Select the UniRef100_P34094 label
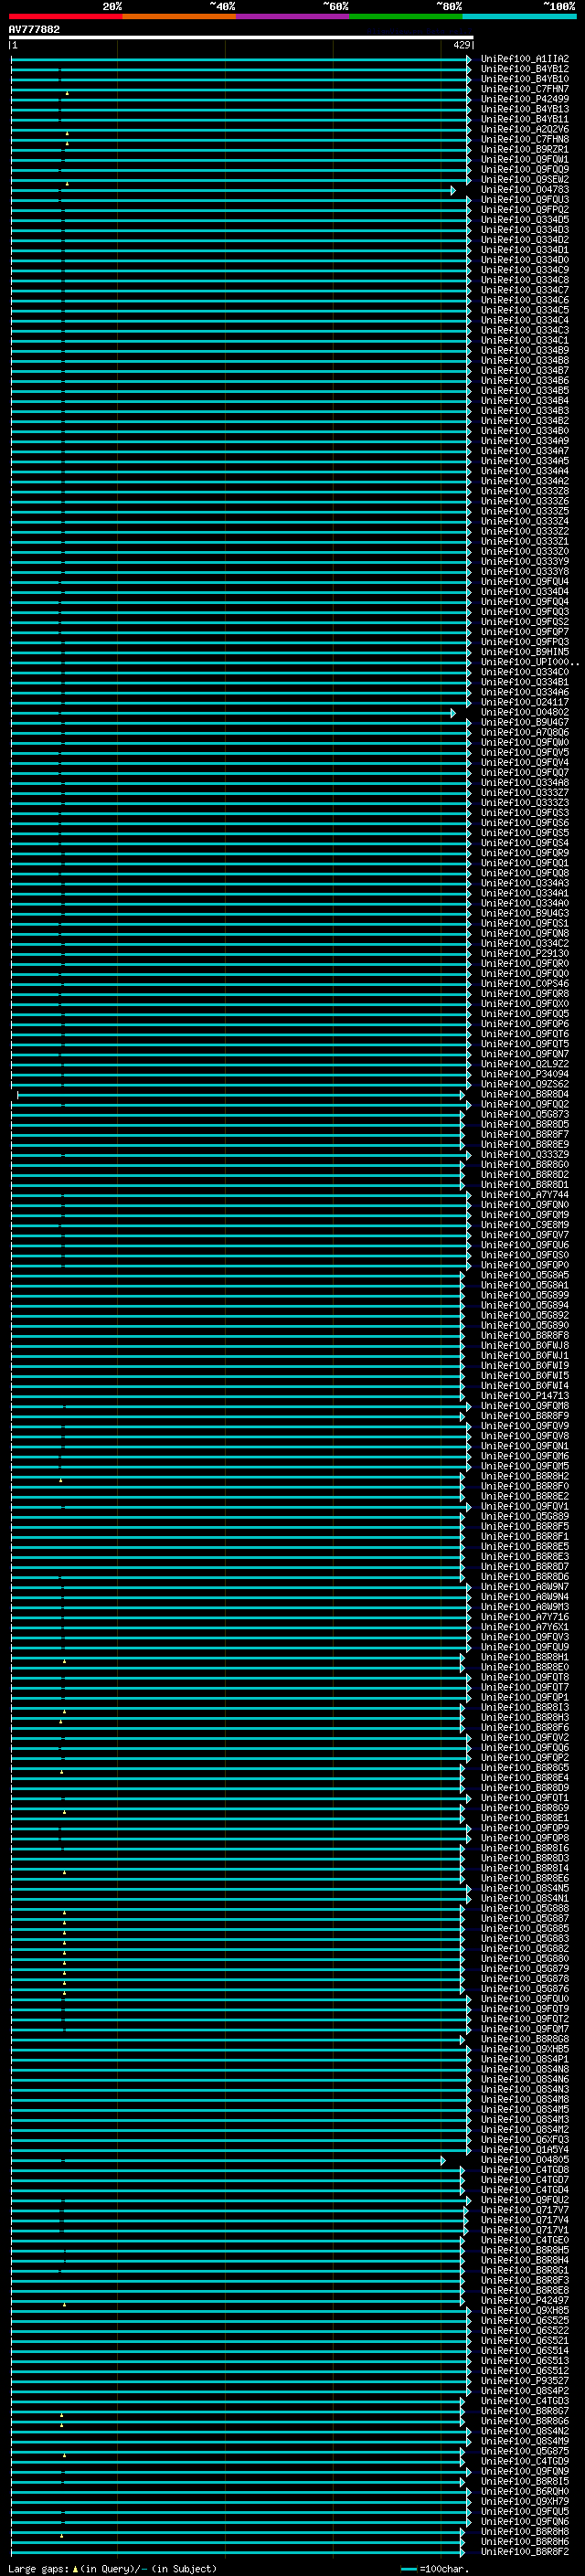This screenshot has height=2576, width=585. 525,1075
